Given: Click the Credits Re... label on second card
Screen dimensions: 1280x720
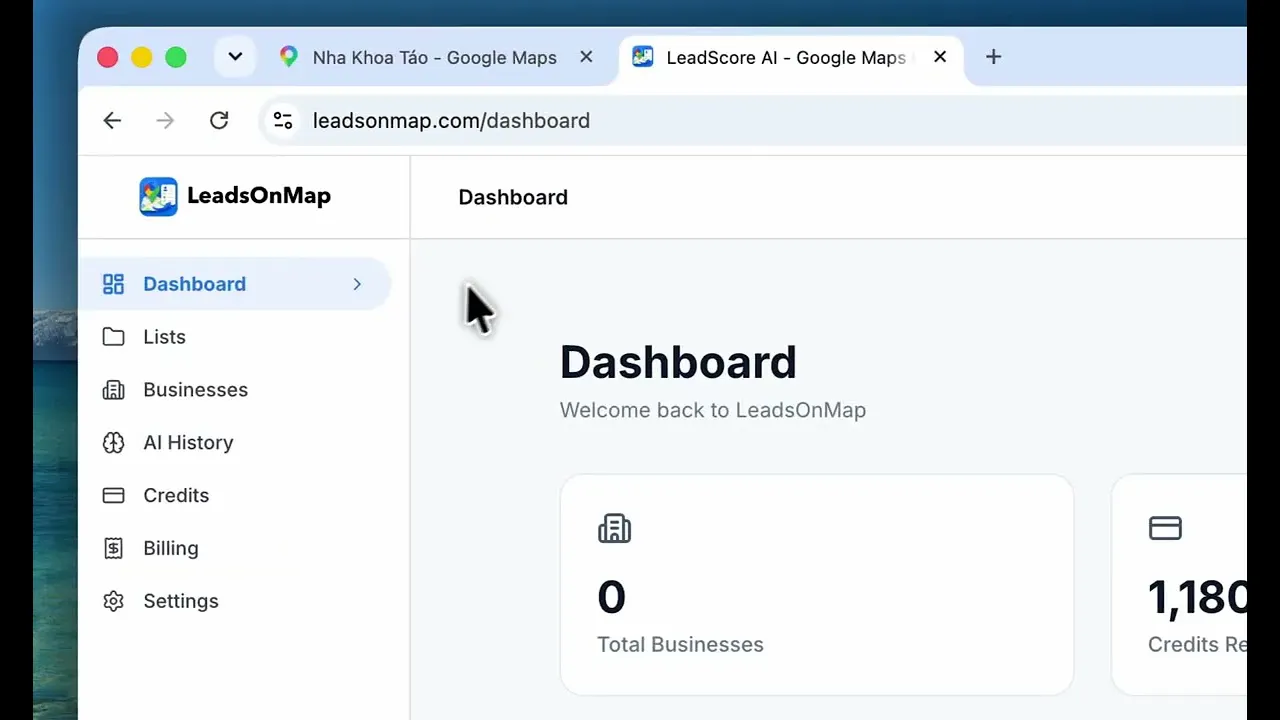Looking at the screenshot, I should click(x=1197, y=645).
